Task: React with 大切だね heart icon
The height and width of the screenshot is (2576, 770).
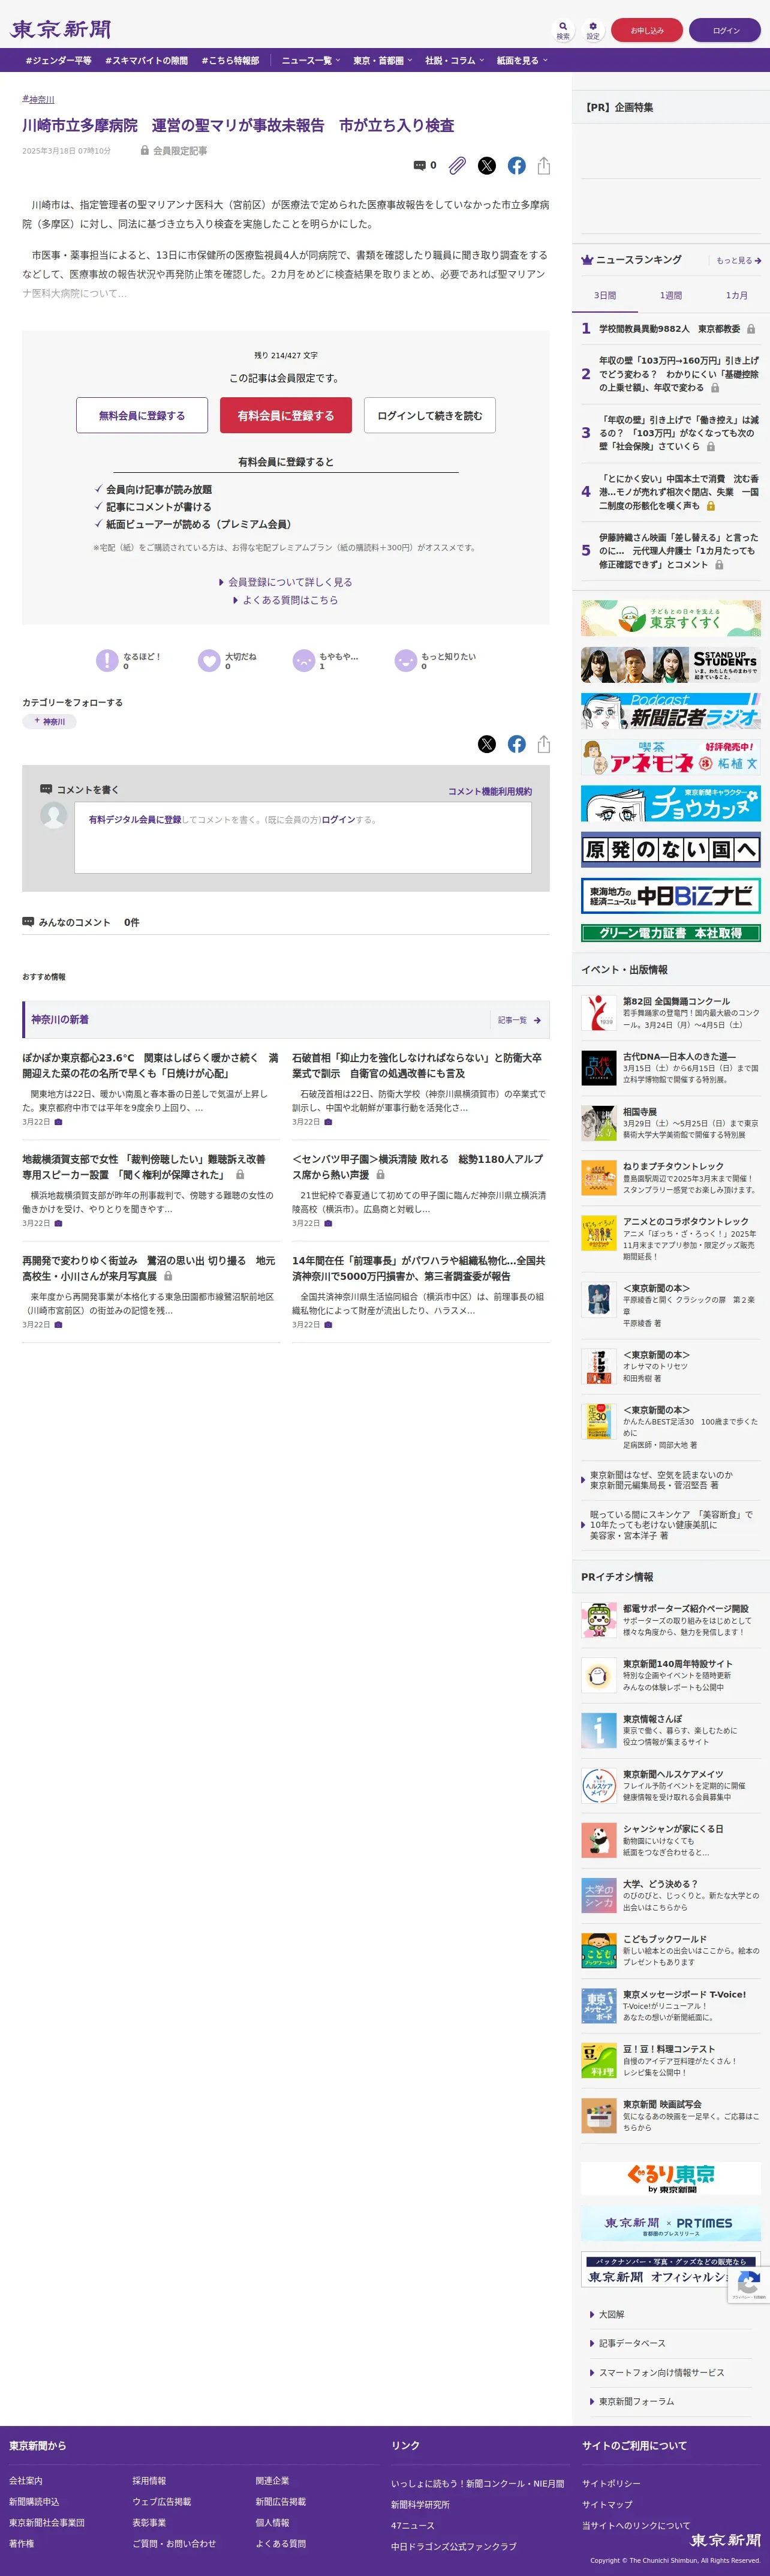Action: pos(209,660)
